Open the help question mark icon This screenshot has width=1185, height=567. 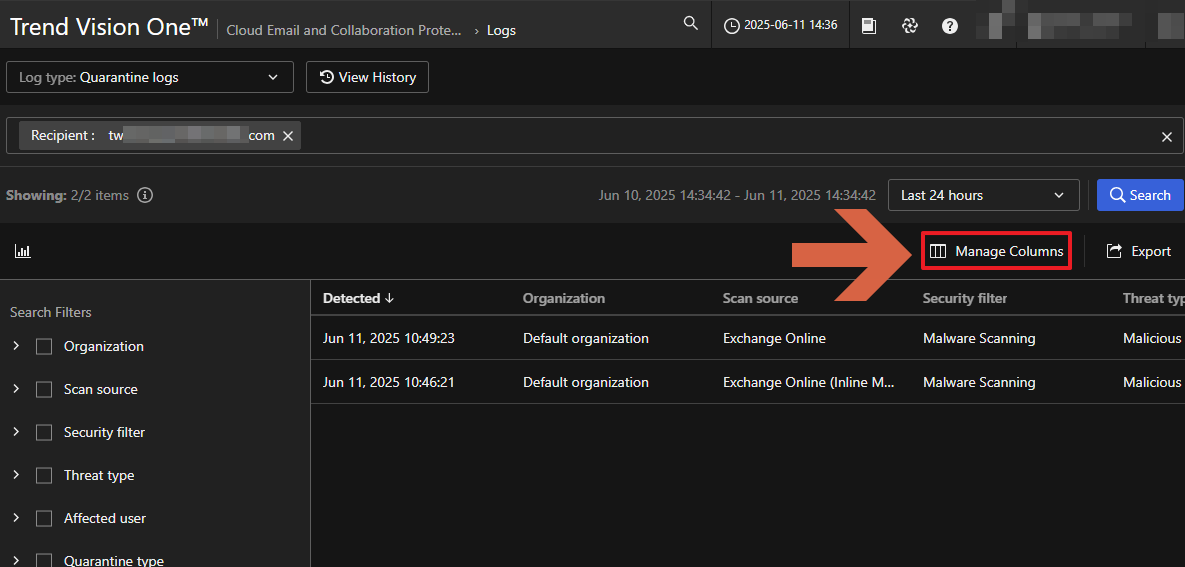pos(950,26)
